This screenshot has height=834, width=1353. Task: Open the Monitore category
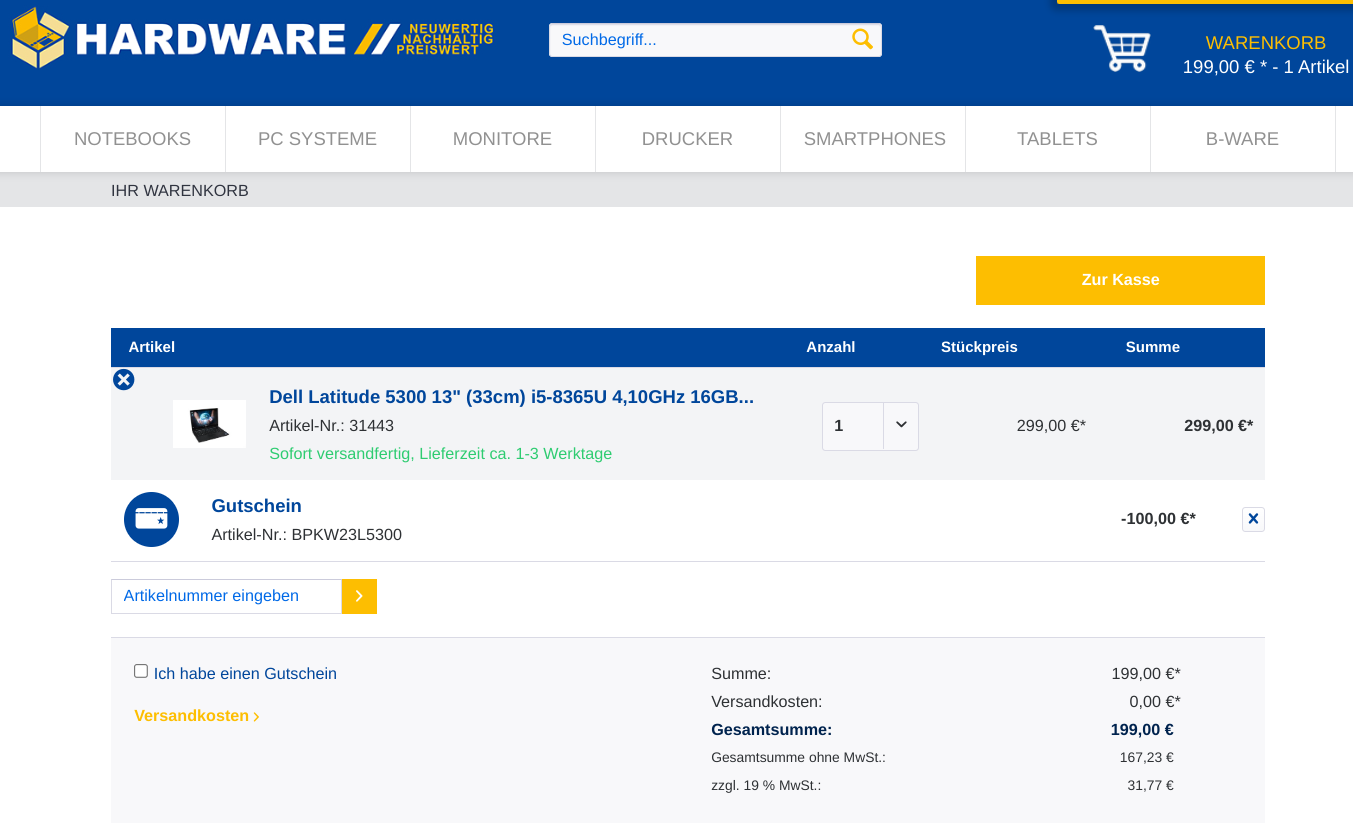[503, 139]
